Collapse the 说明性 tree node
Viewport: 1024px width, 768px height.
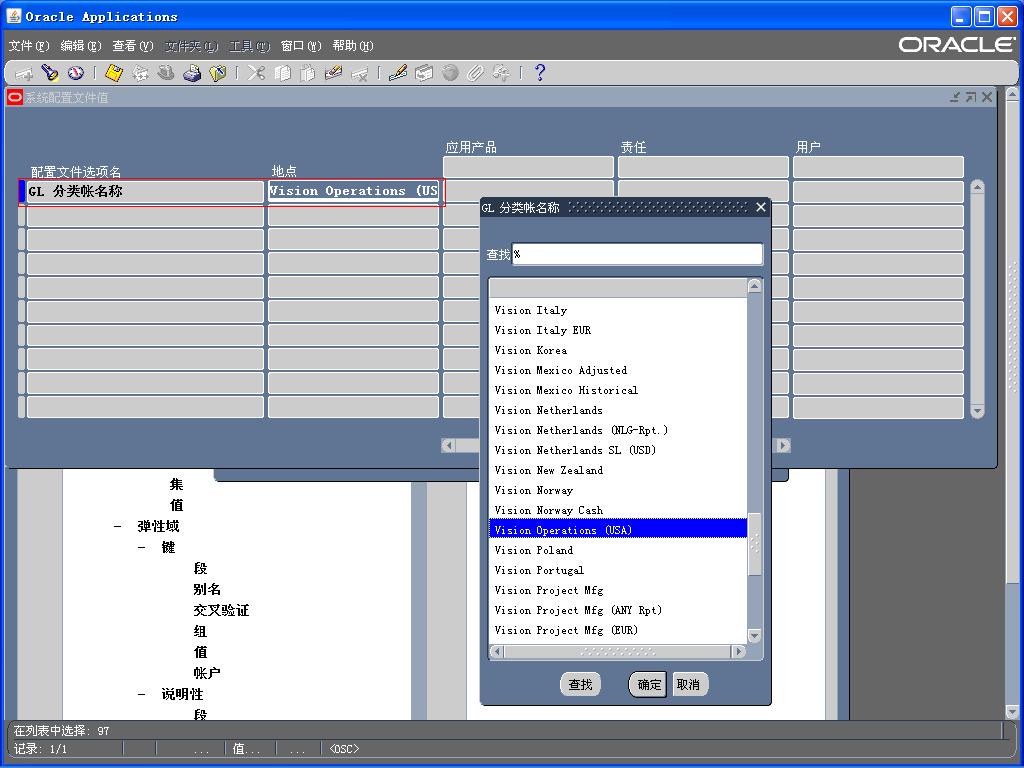142,694
